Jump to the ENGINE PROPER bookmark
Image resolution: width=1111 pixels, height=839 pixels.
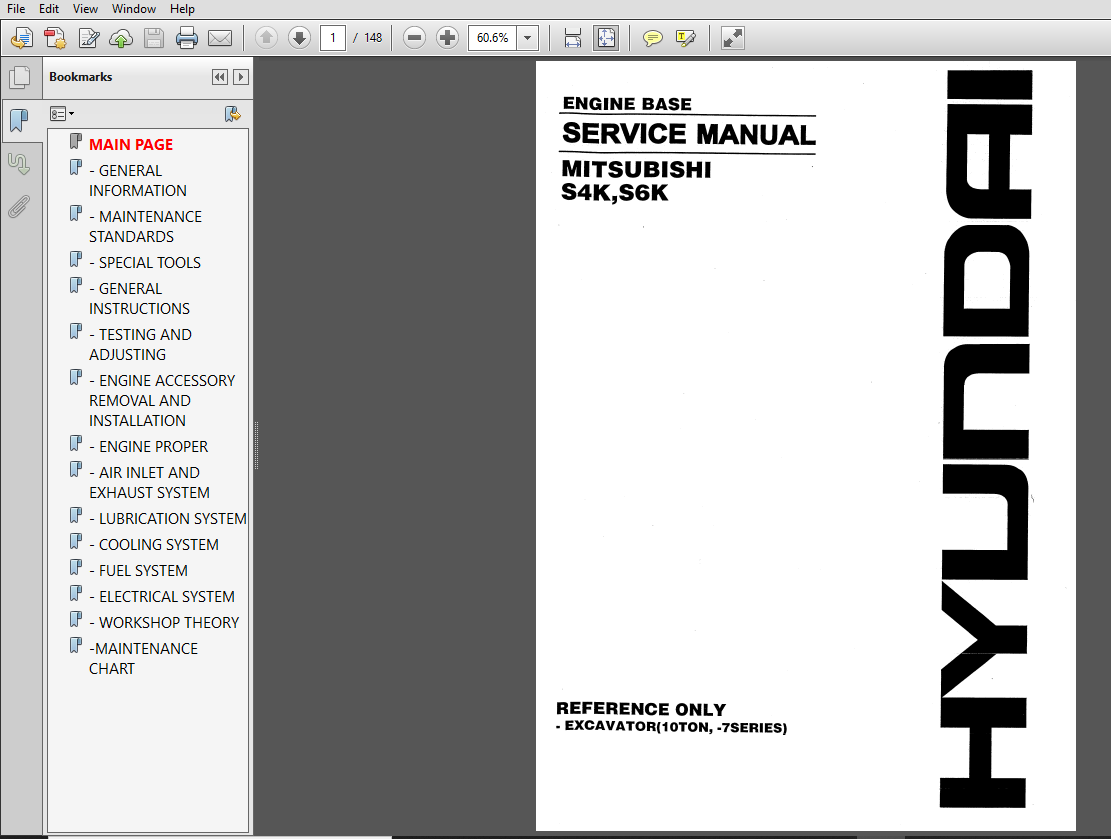coord(149,447)
